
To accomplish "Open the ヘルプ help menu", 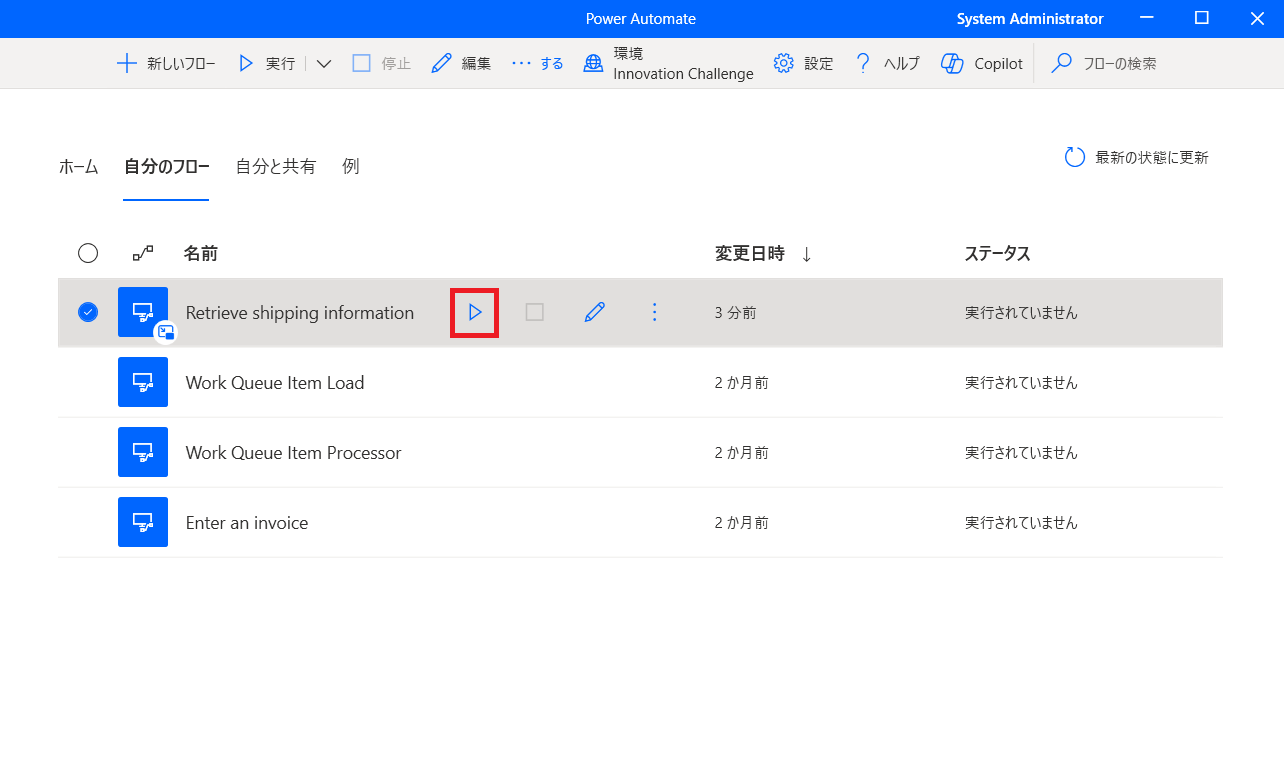I will click(886, 63).
